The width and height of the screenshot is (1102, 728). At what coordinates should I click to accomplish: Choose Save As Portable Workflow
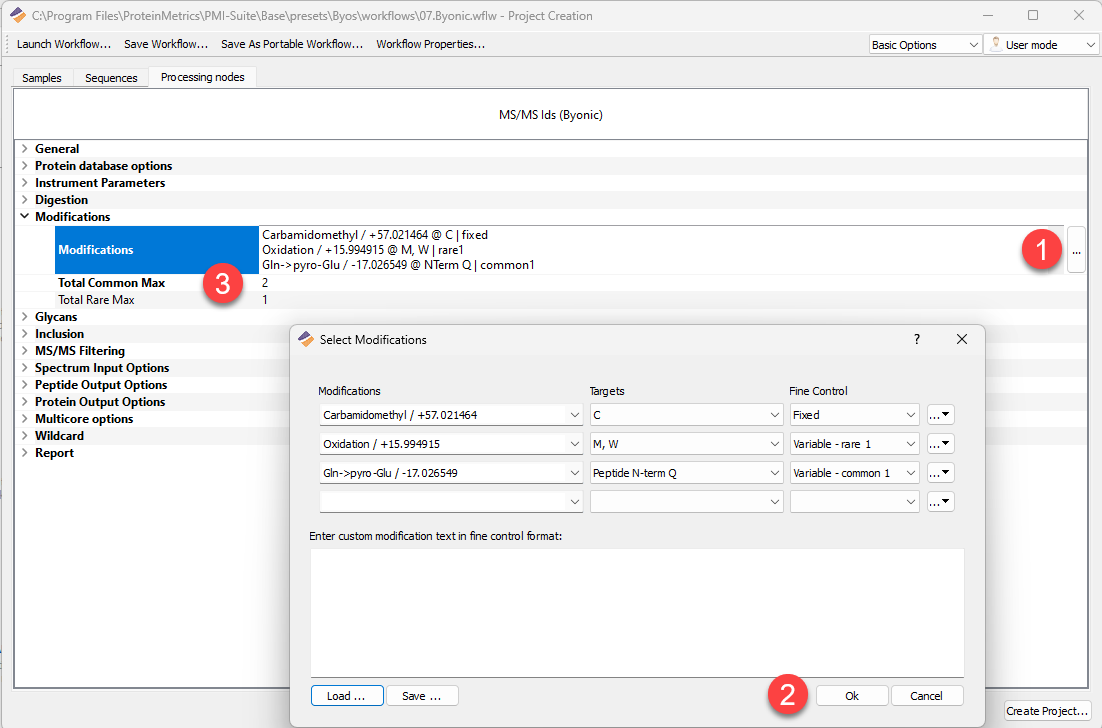click(292, 44)
